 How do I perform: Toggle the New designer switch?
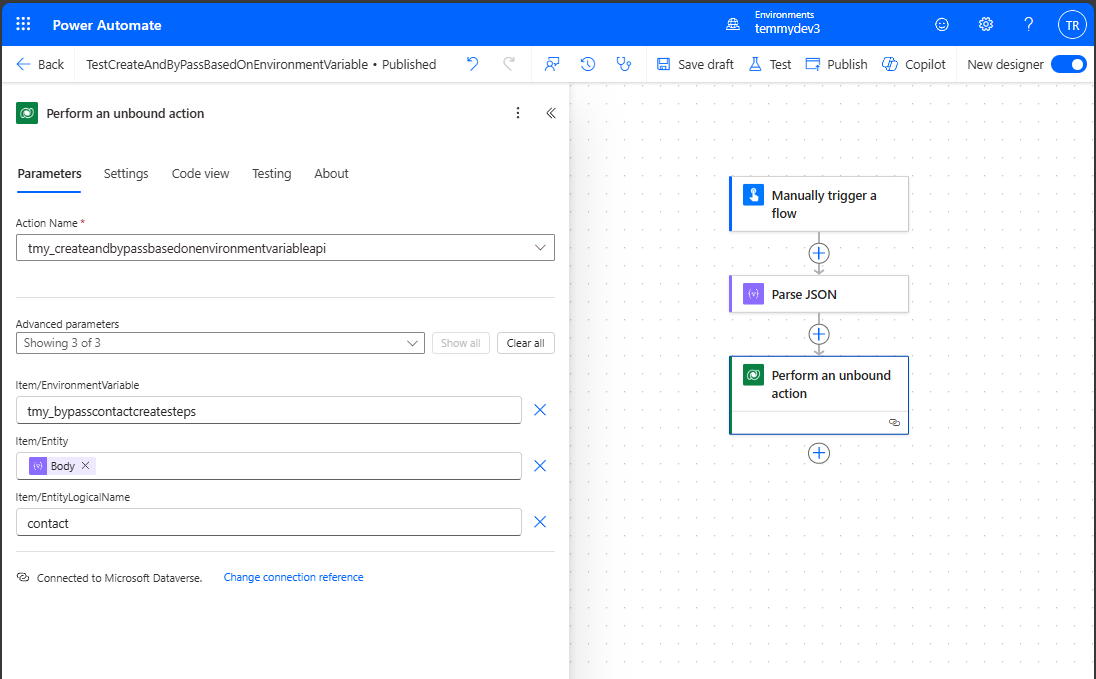[x=1069, y=64]
